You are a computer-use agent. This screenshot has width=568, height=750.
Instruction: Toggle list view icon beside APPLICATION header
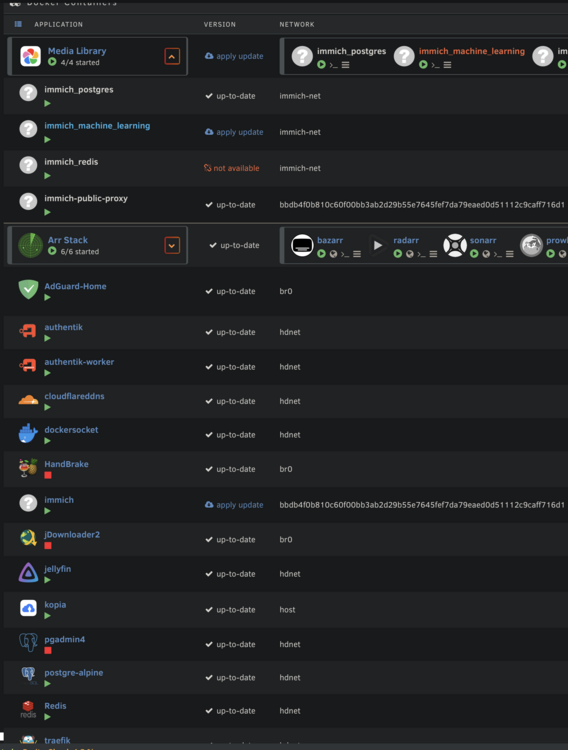coord(18,24)
